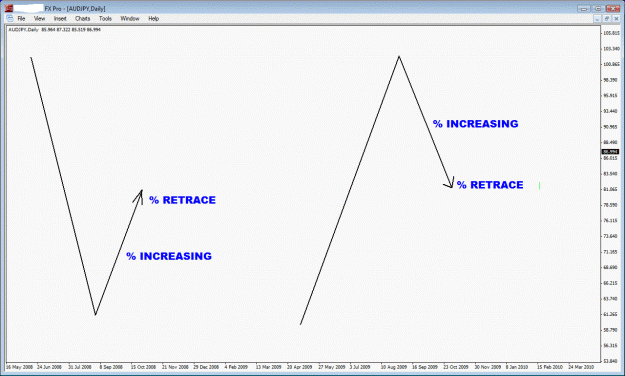Open the Window menu
This screenshot has width=625, height=376.
pyautogui.click(x=130, y=19)
